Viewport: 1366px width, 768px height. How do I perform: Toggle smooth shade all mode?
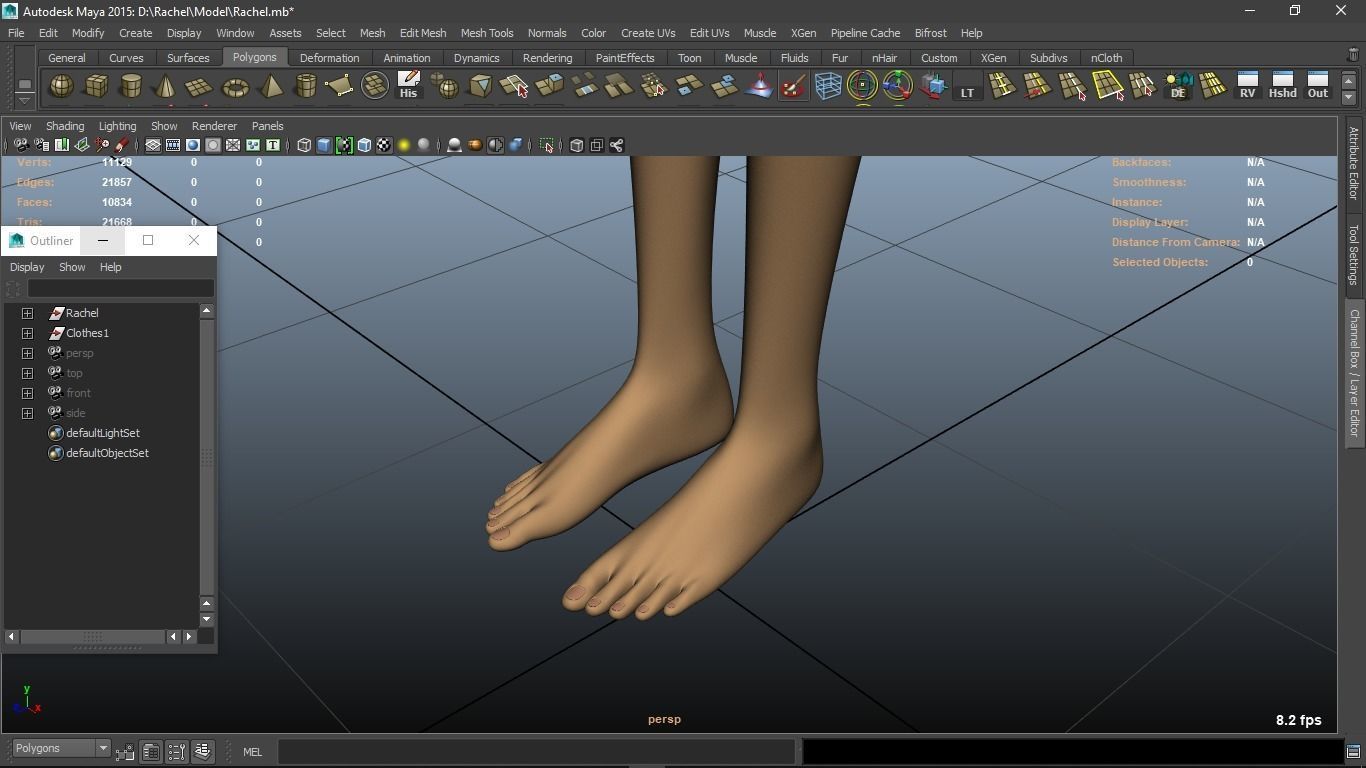[324, 145]
